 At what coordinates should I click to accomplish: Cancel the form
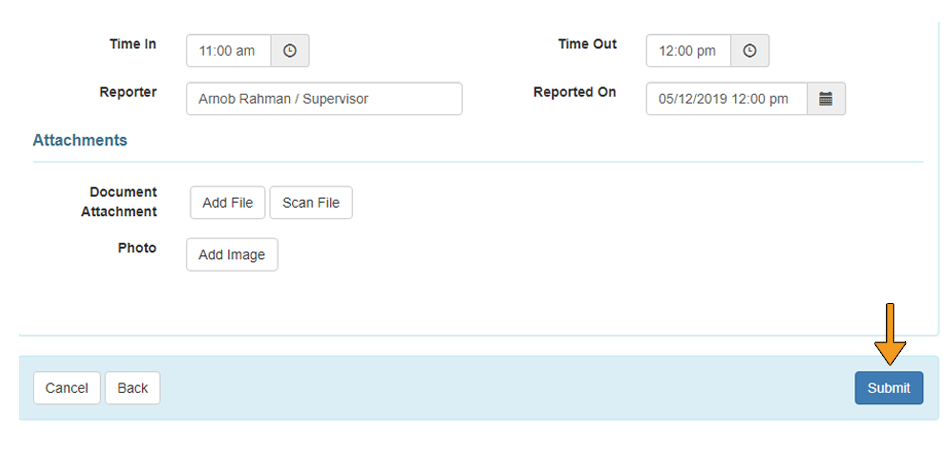click(x=67, y=388)
